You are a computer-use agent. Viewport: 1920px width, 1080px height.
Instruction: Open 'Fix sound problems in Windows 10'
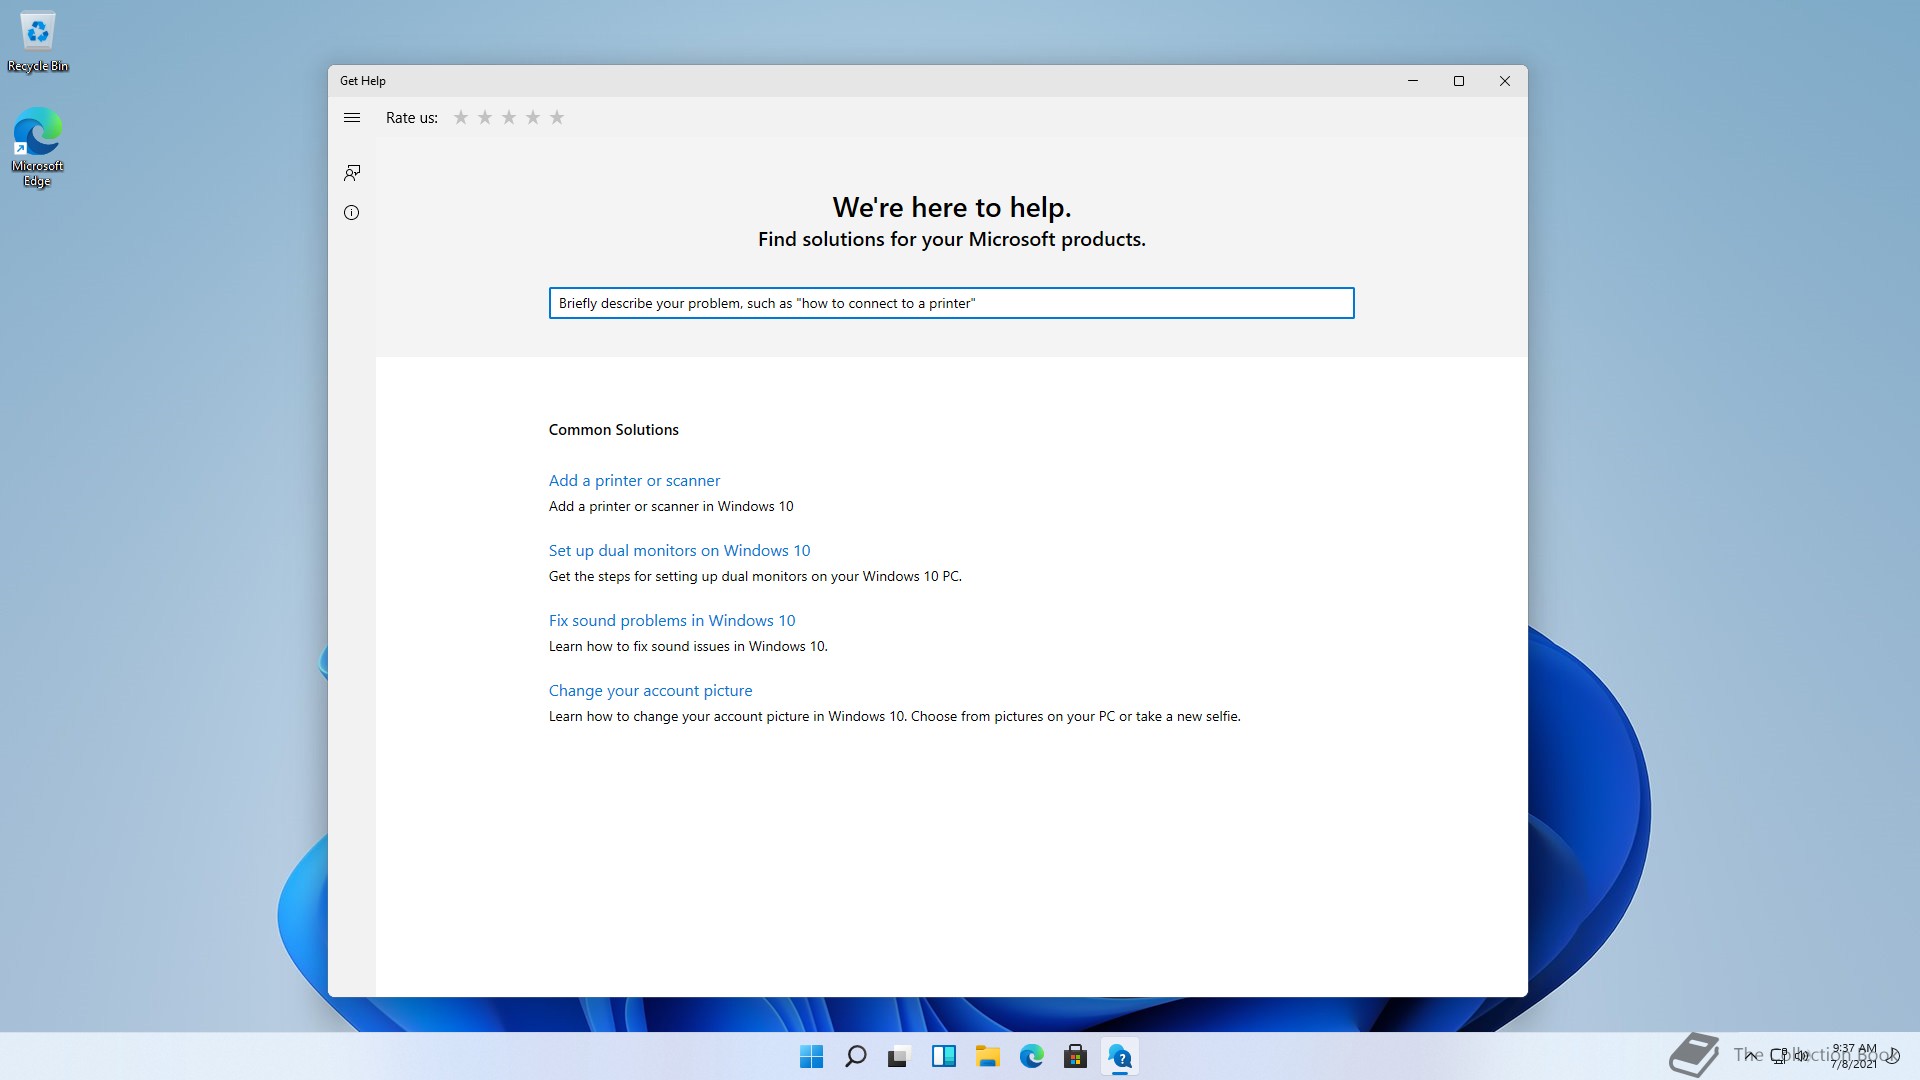click(672, 621)
